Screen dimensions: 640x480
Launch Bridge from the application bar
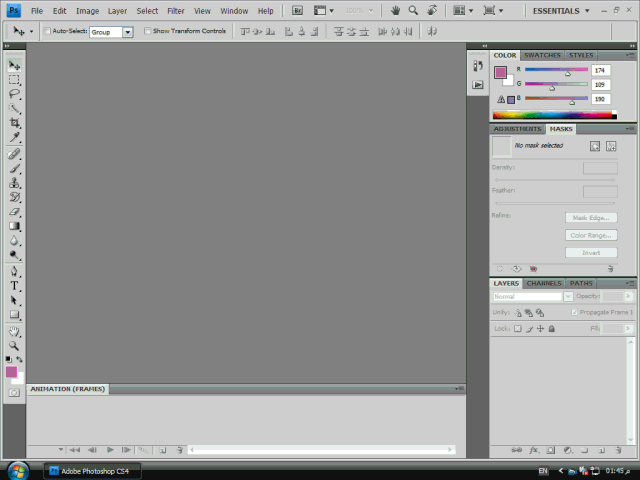click(x=299, y=10)
